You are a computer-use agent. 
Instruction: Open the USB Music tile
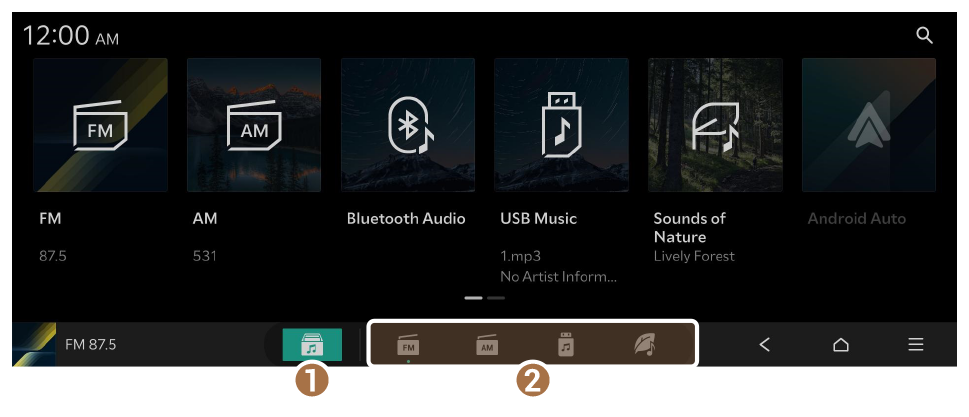pos(561,125)
